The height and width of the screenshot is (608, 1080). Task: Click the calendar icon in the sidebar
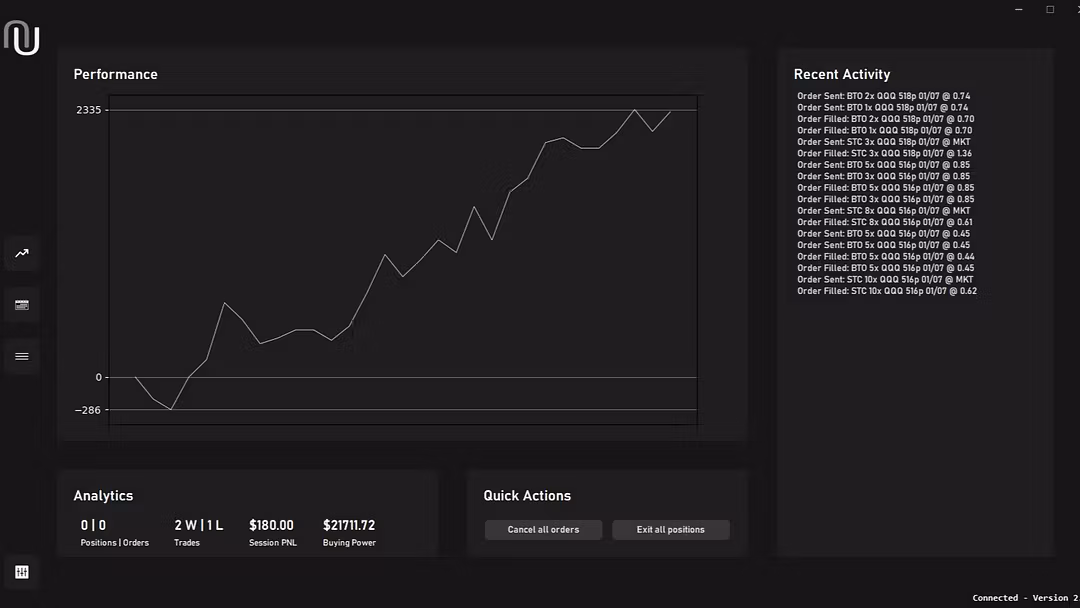click(x=22, y=305)
